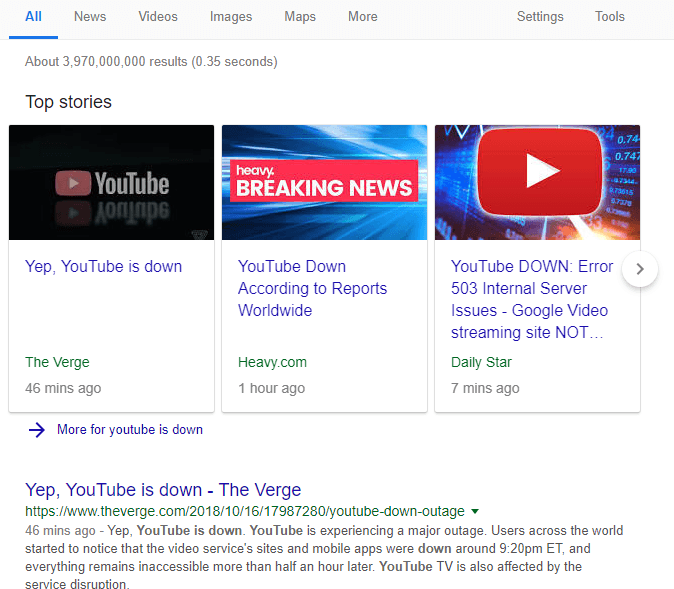Click the Top stories heading

coord(68,102)
